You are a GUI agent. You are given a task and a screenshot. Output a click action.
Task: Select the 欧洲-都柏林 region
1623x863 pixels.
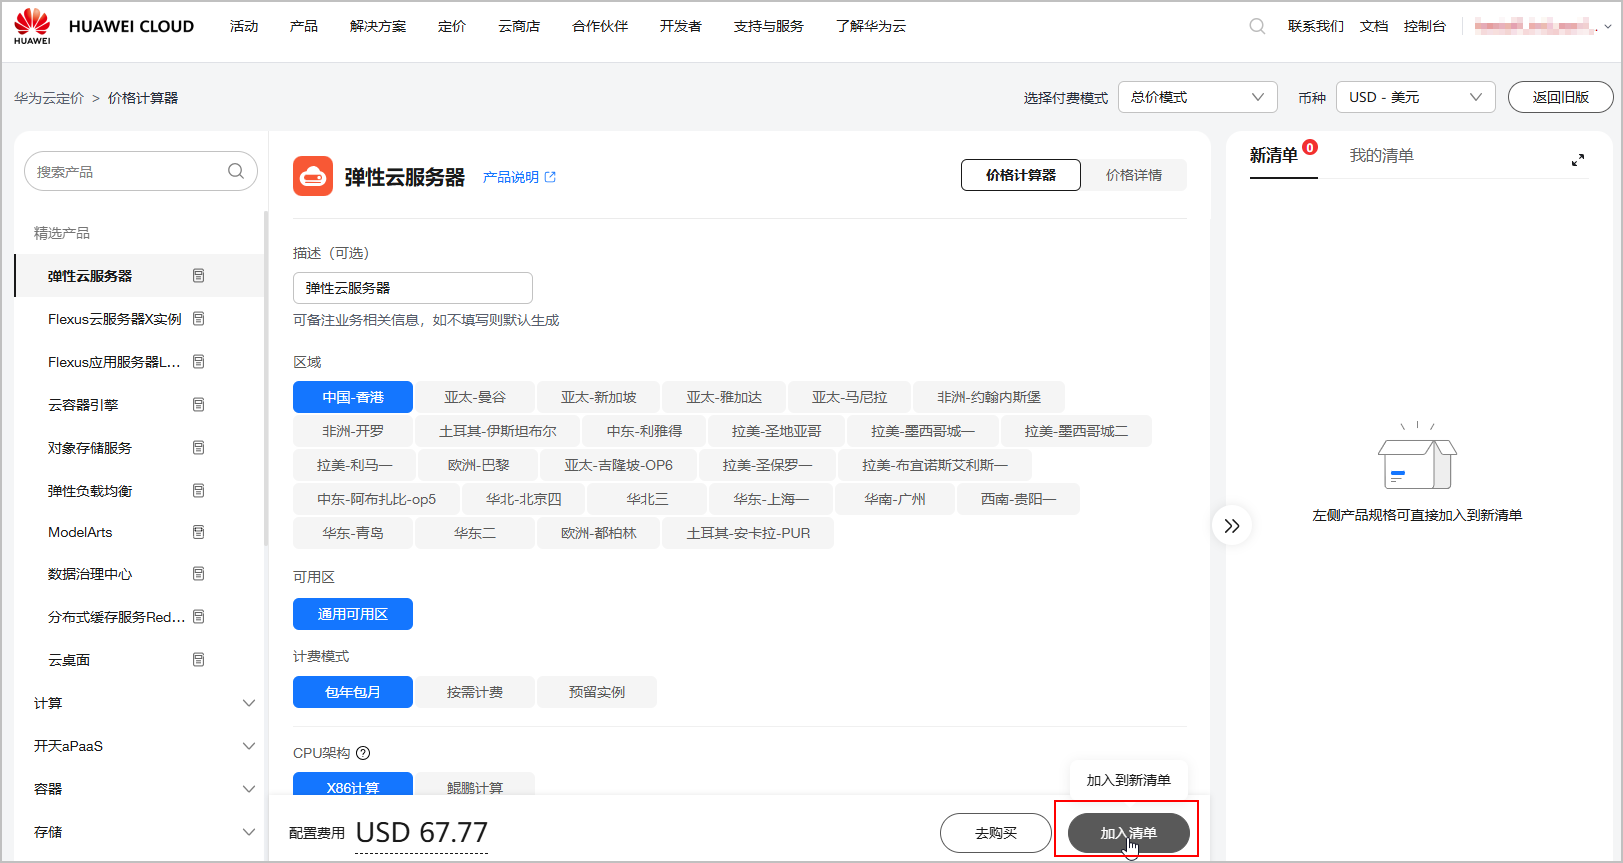[598, 533]
